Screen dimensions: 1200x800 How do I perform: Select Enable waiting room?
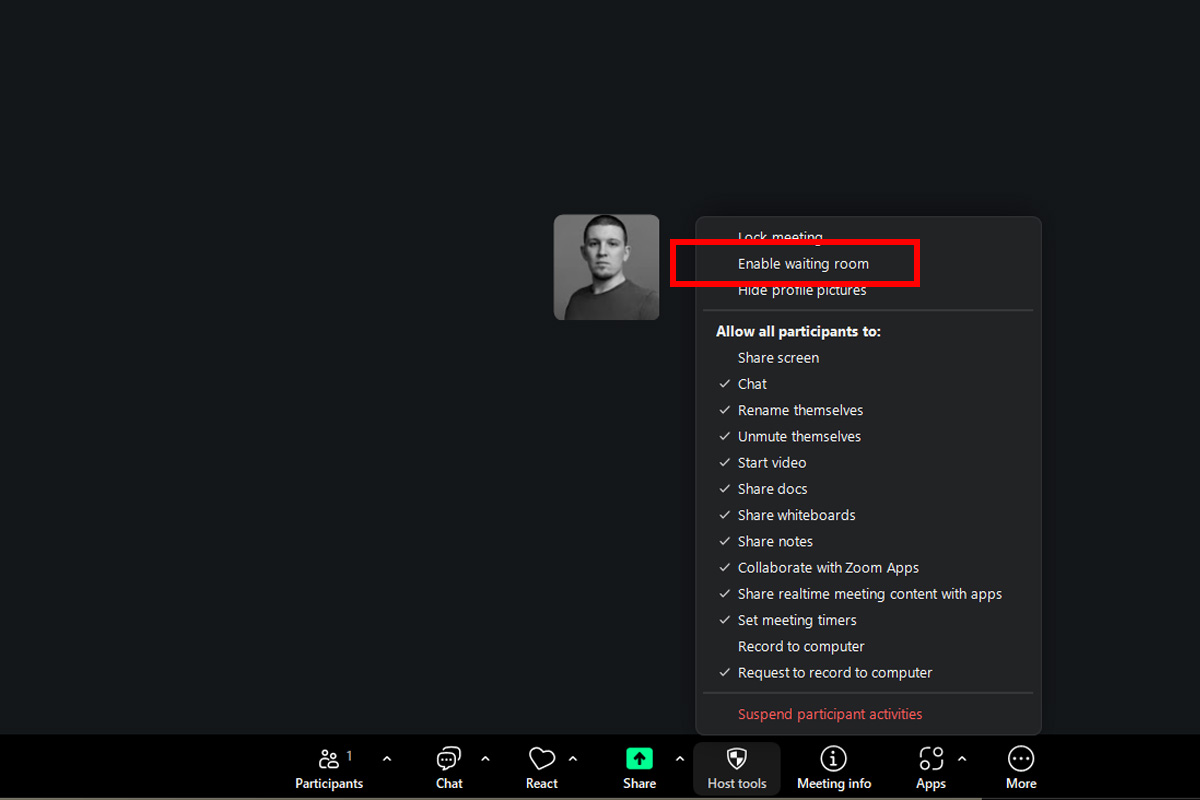(x=803, y=264)
